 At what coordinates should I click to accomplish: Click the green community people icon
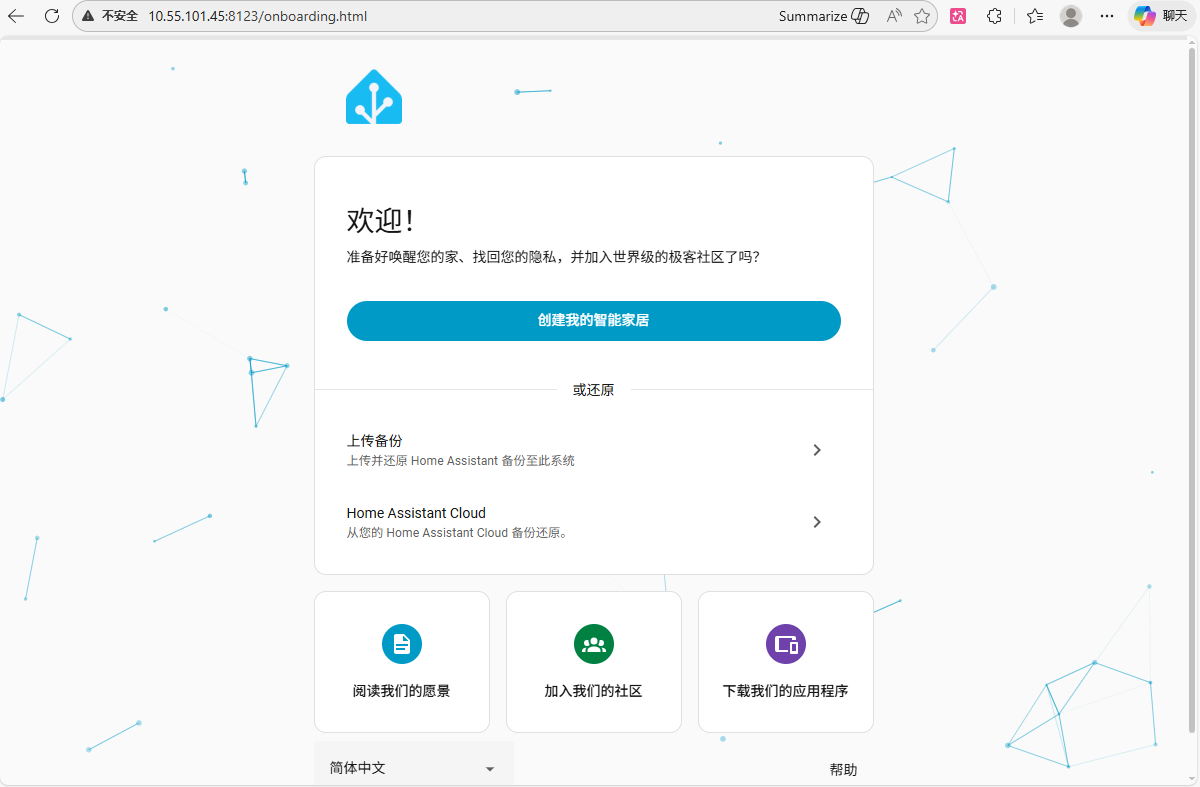[x=594, y=644]
